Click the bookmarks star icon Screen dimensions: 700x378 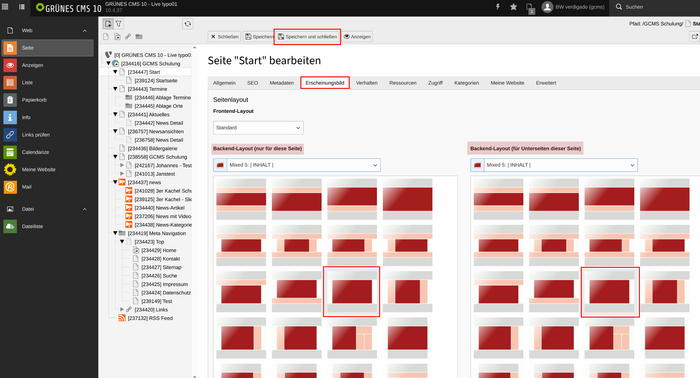tap(513, 7)
